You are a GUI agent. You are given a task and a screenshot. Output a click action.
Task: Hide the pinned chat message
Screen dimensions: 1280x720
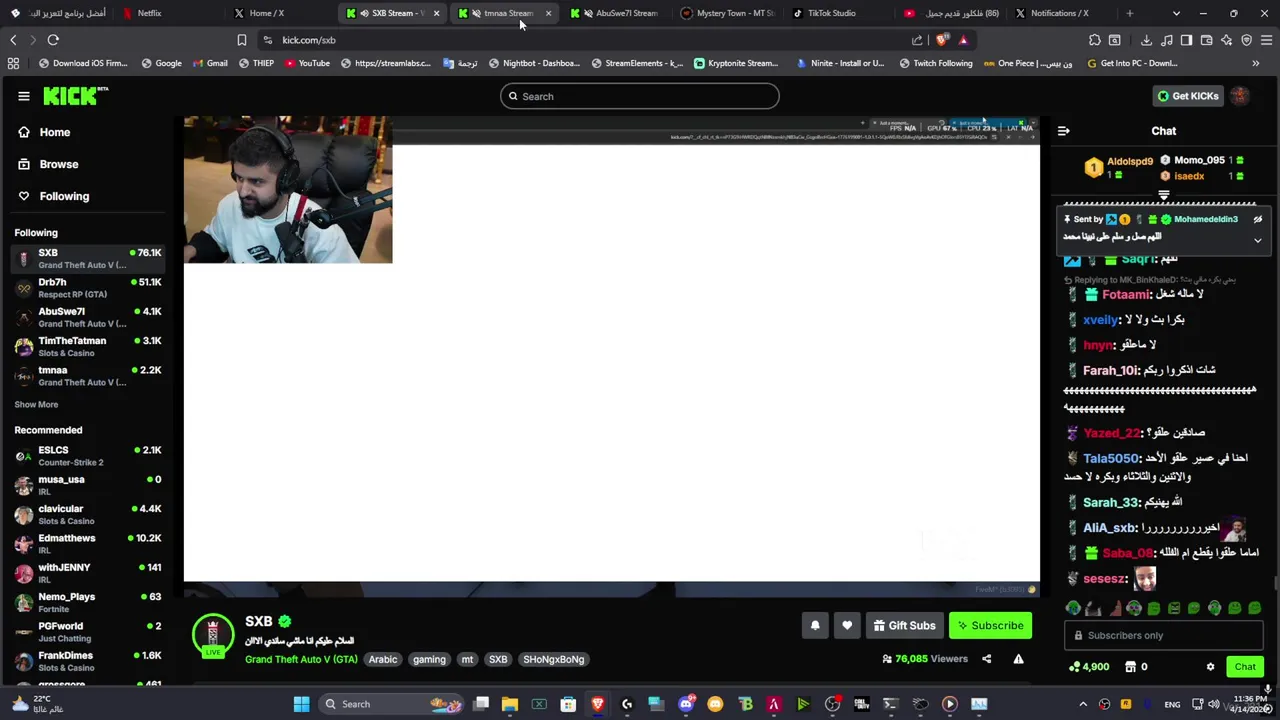(x=1258, y=219)
